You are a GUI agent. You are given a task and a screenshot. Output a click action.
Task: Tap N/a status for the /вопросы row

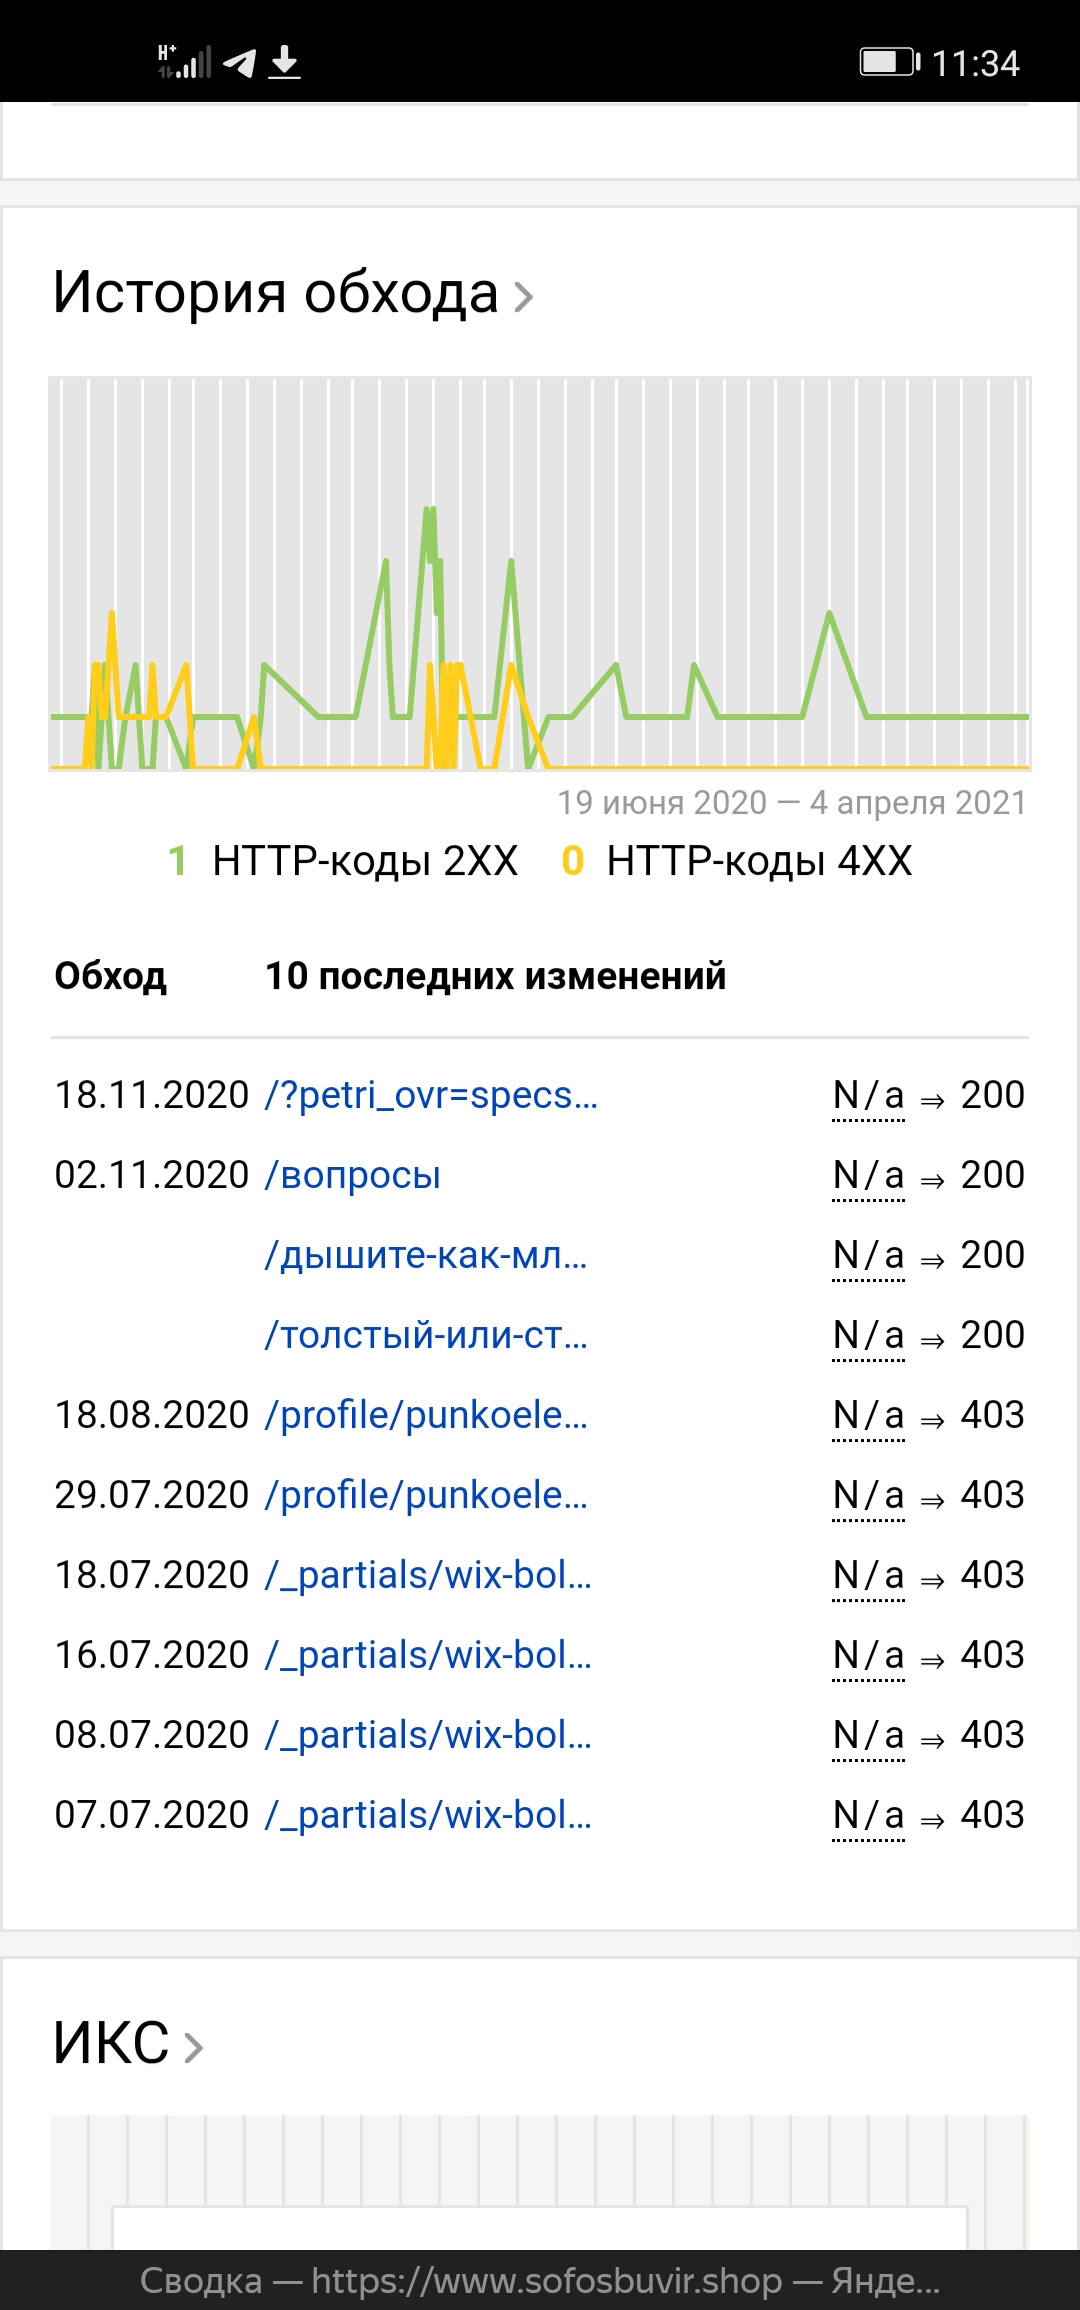click(x=868, y=1176)
